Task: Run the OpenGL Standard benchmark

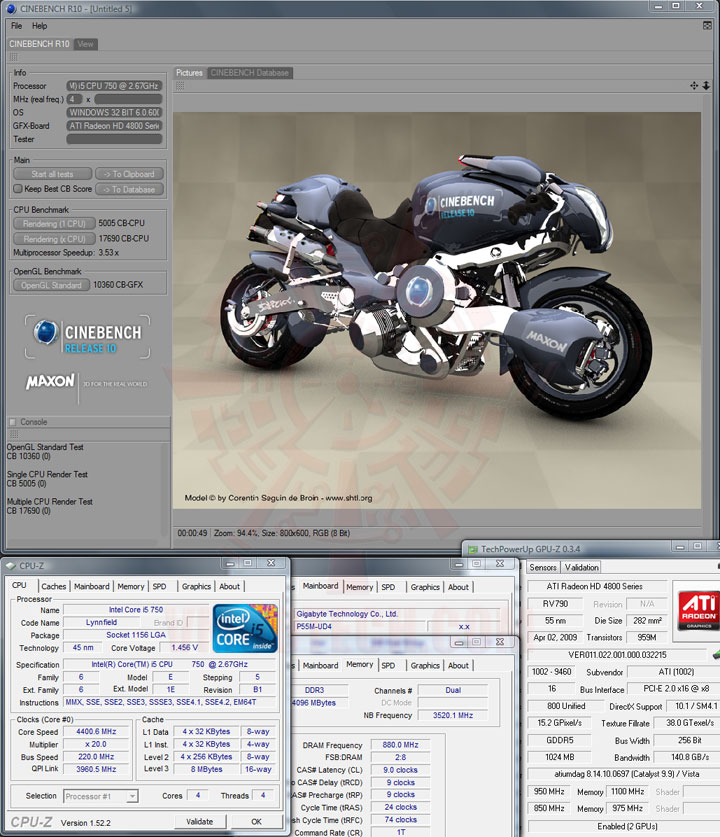Action: pyautogui.click(x=51, y=285)
